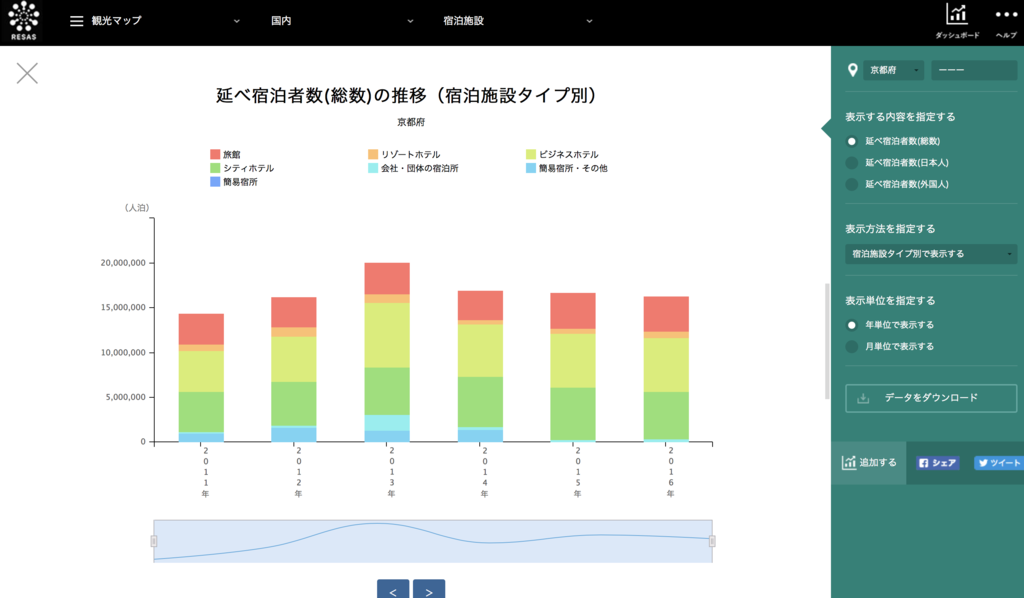Click the 2014年 stacked bar
1024x598 pixels.
[x=480, y=366]
